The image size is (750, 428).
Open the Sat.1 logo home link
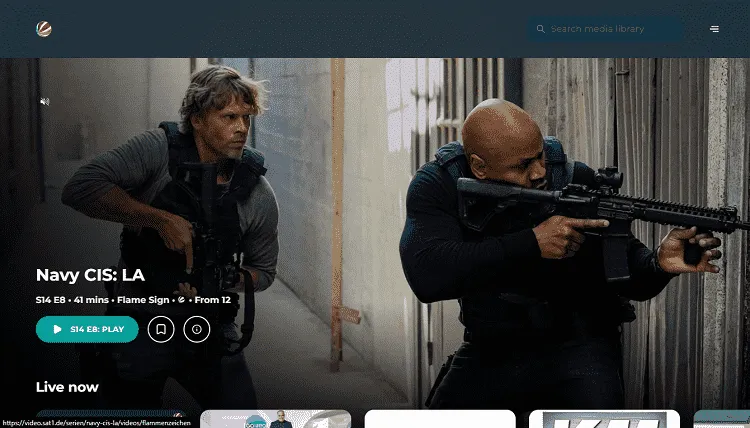click(44, 29)
